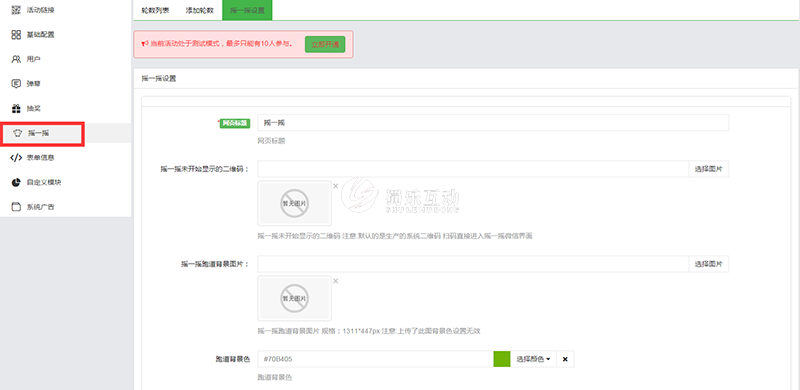Click the people icon for 用户
This screenshot has height=390, width=800.
[x=16, y=59]
